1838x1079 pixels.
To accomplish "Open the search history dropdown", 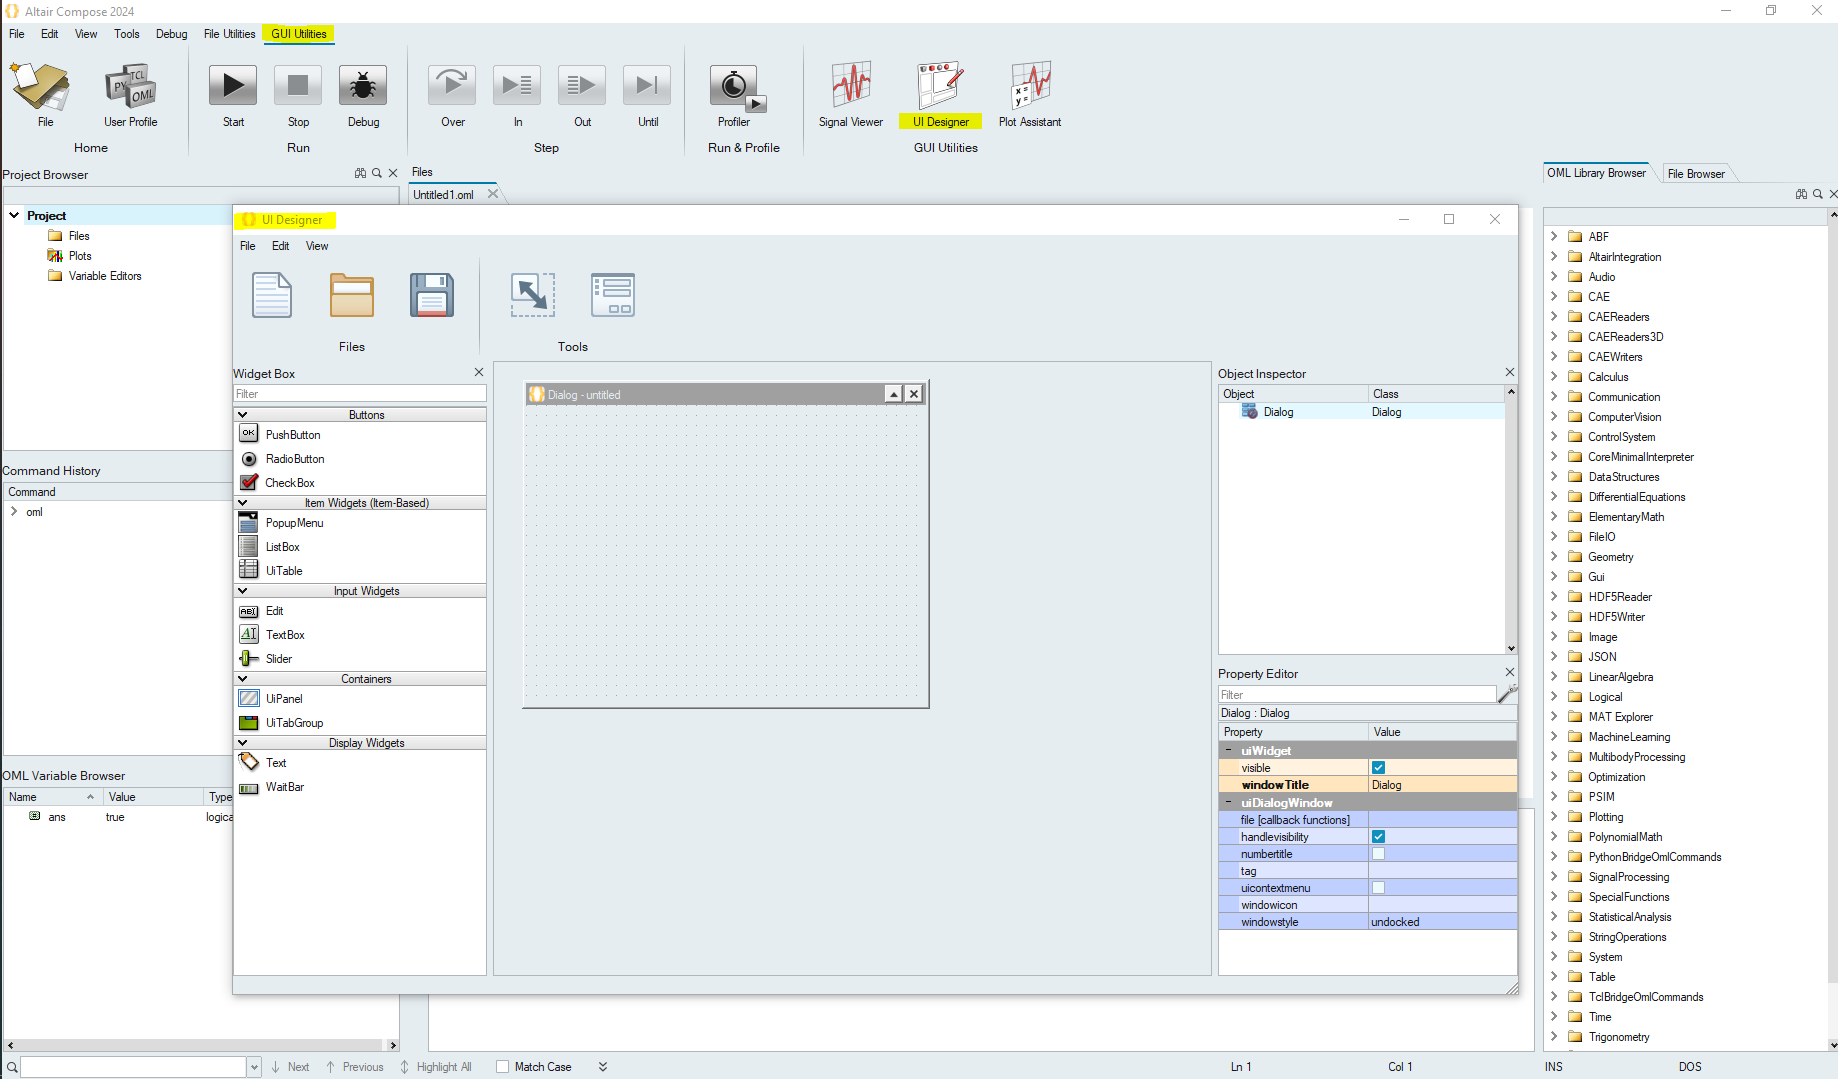I will pyautogui.click(x=254, y=1067).
